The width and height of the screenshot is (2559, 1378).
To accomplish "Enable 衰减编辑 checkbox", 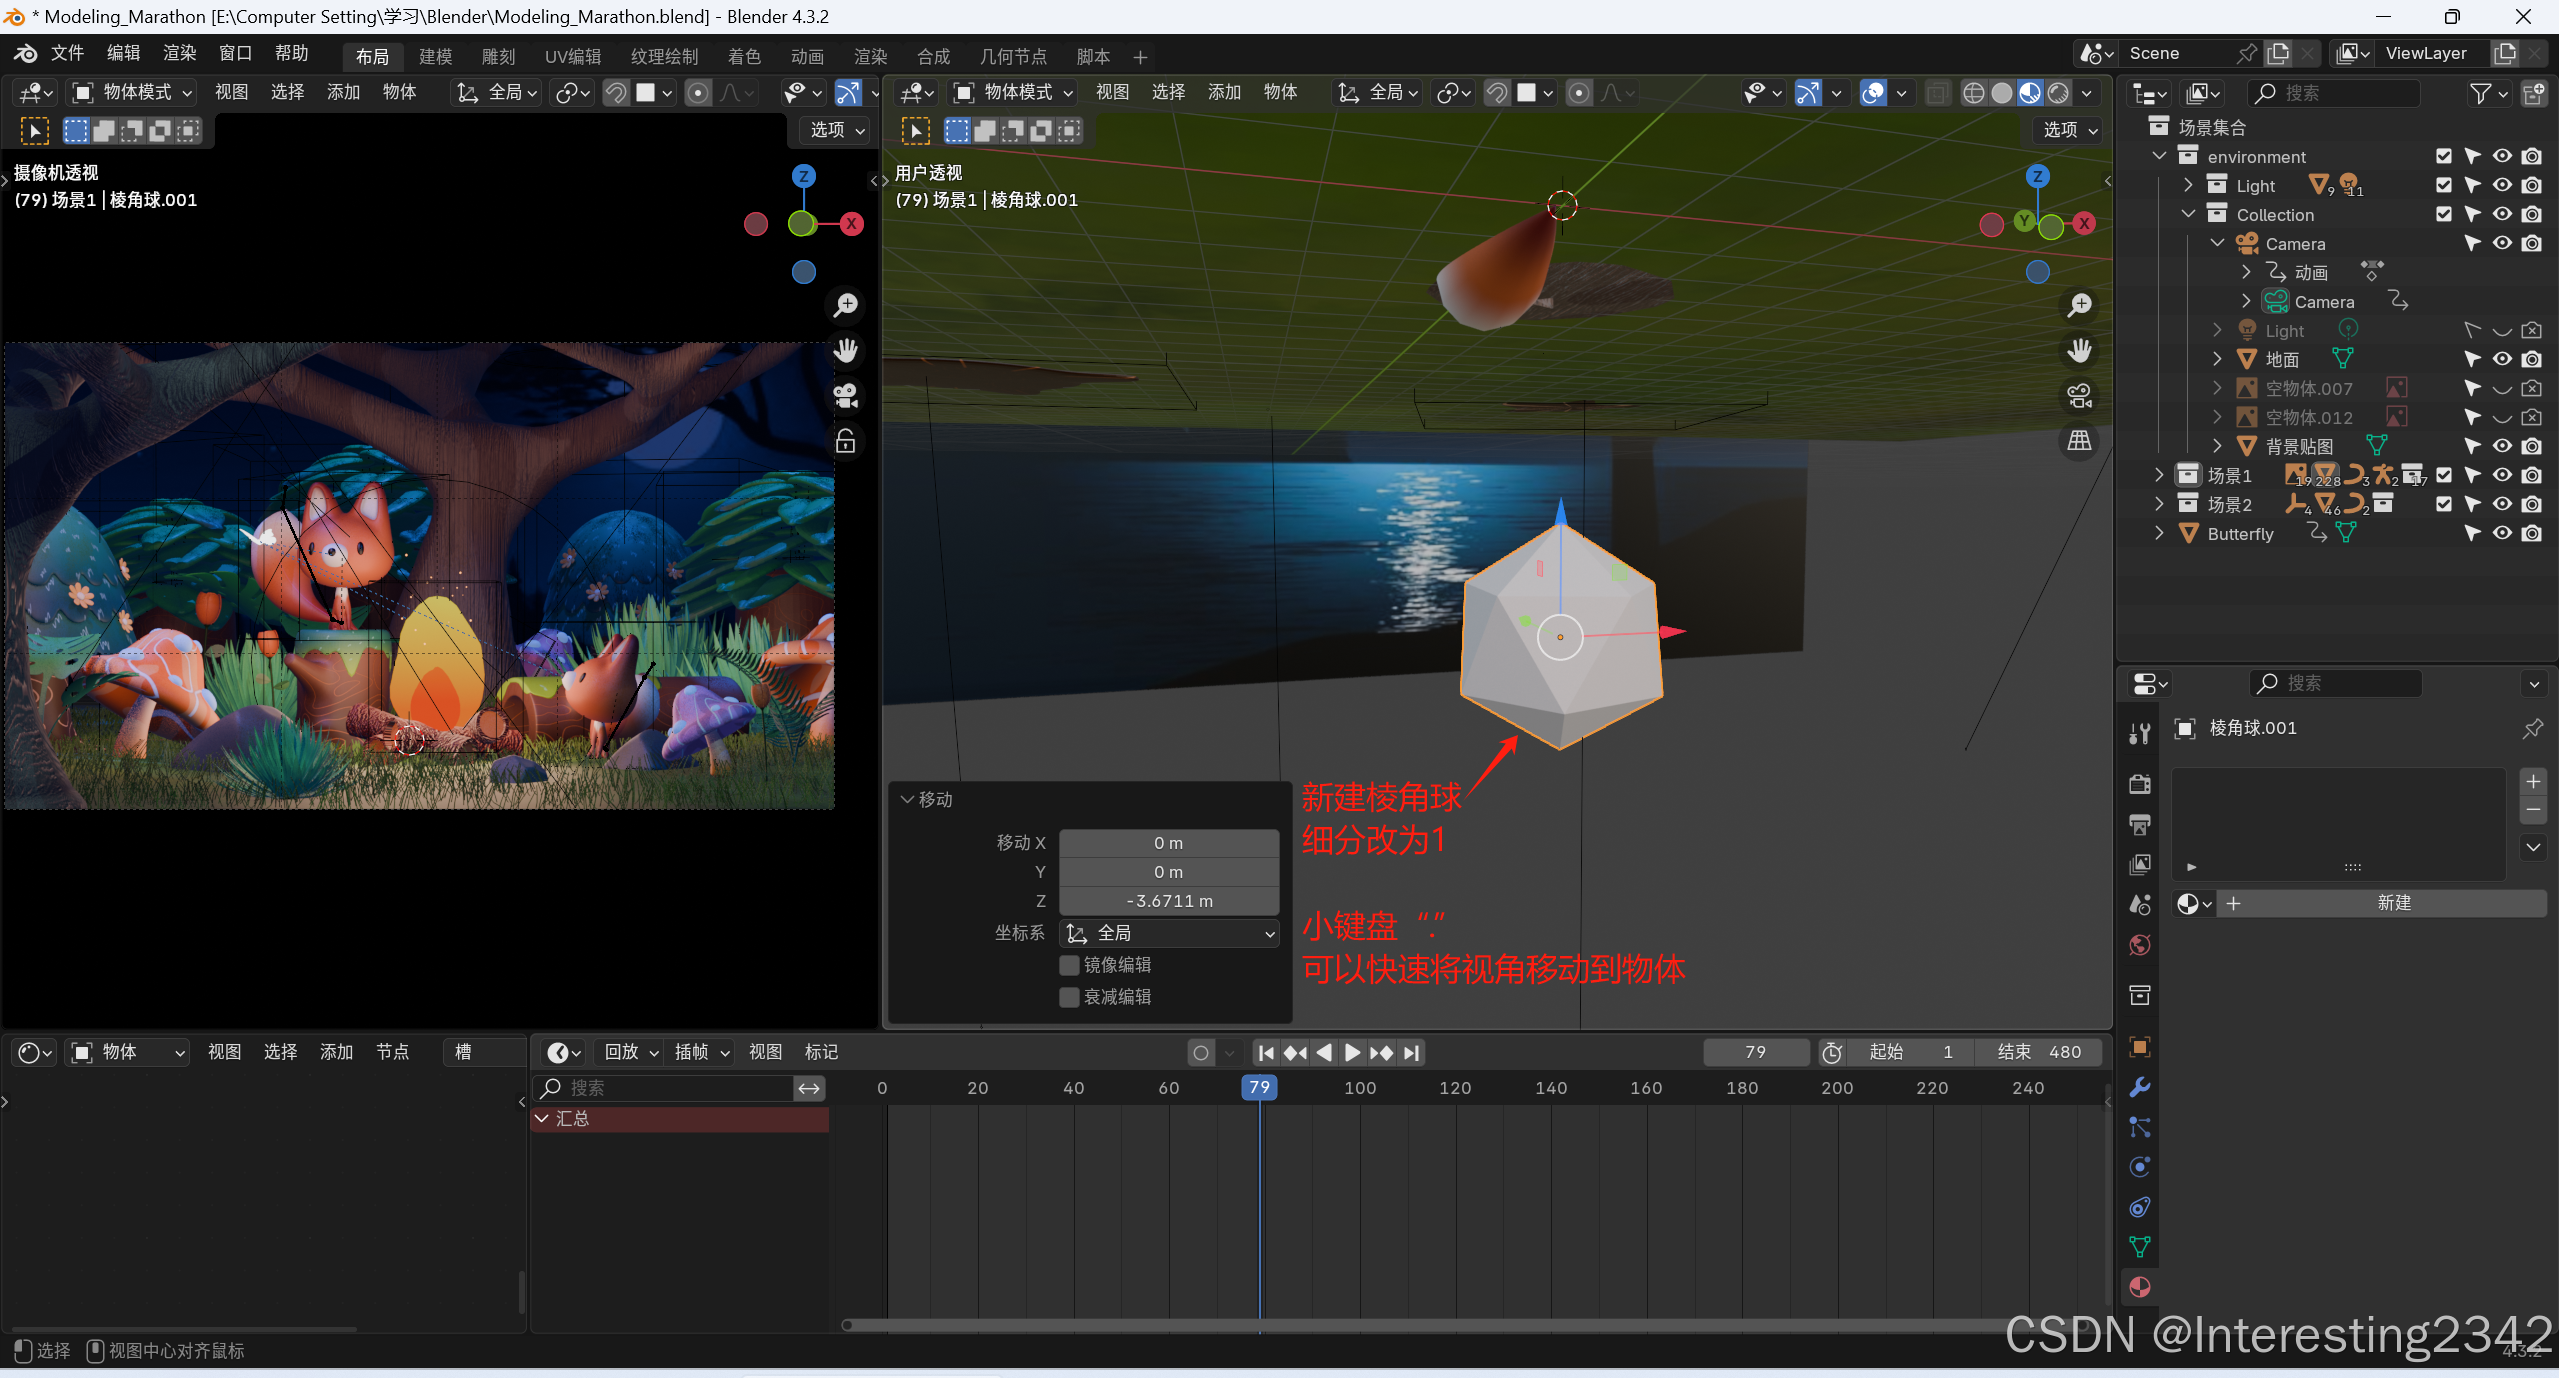I will click(x=1069, y=997).
